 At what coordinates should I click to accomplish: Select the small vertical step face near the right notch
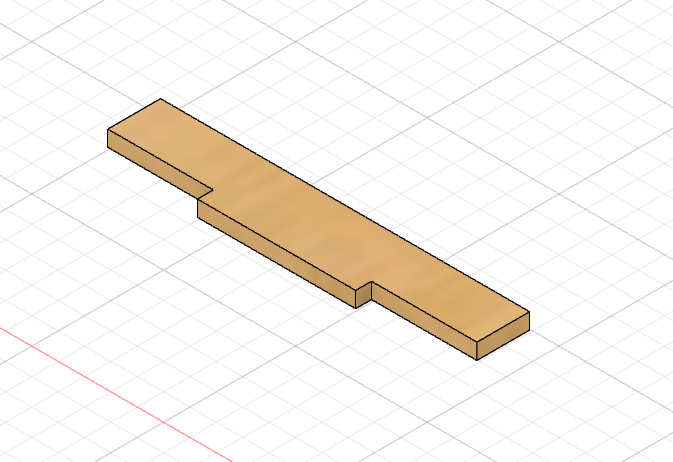pyautogui.click(x=364, y=295)
